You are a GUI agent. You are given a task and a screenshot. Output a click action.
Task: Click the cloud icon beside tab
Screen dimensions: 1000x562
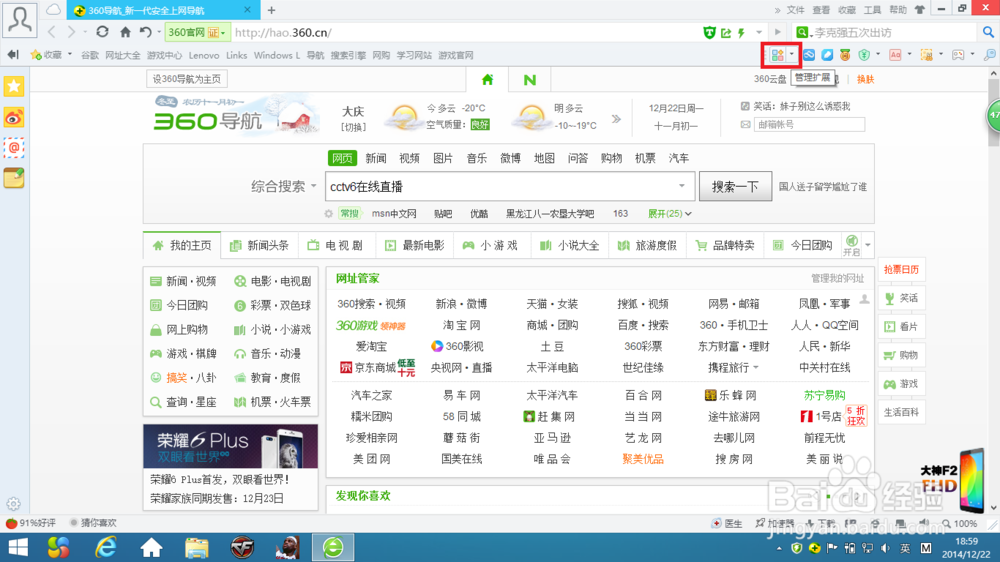54,10
